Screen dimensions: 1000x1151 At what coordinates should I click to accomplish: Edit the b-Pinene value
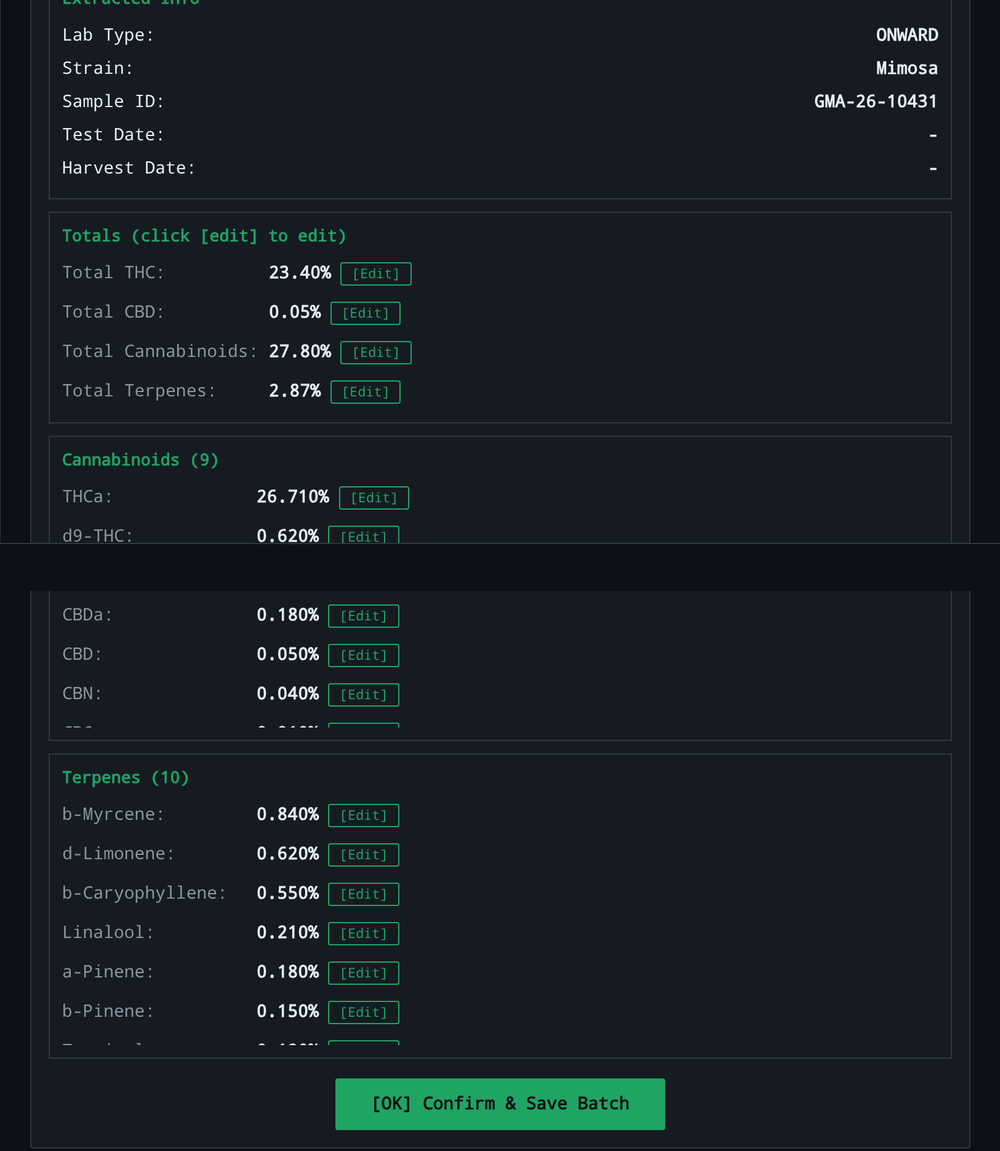(363, 1012)
